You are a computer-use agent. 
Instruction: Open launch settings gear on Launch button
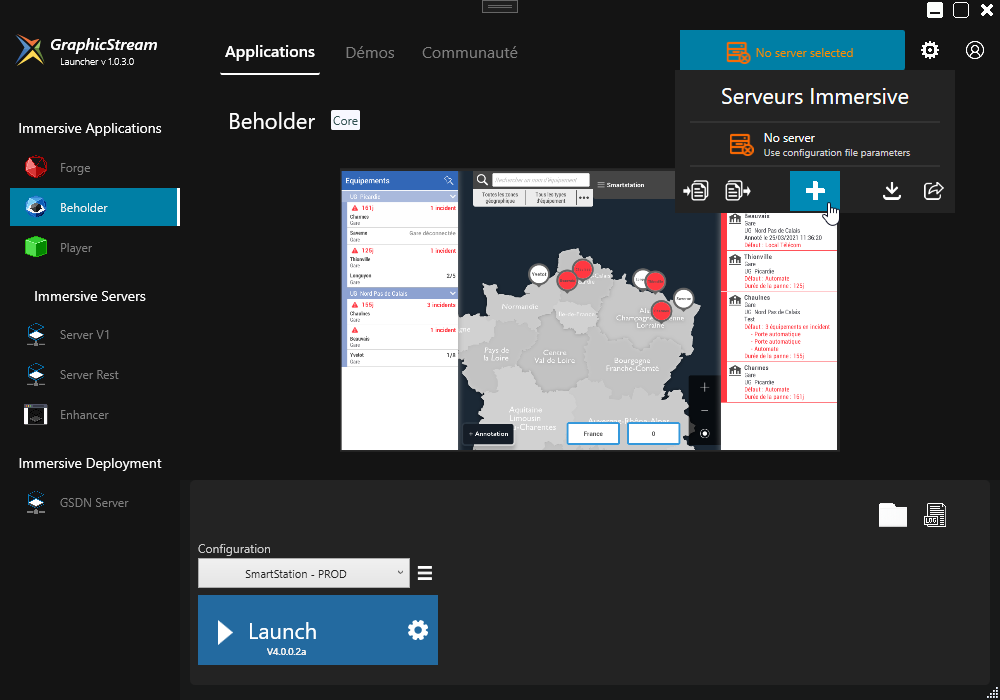coord(418,631)
